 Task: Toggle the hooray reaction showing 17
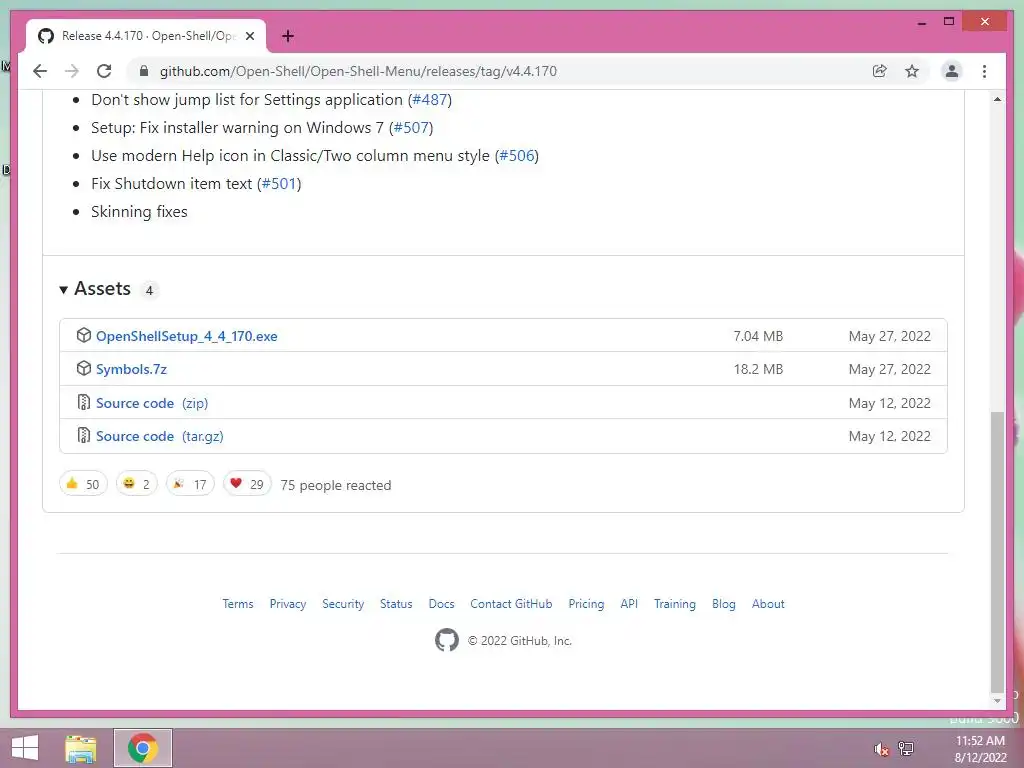(190, 484)
